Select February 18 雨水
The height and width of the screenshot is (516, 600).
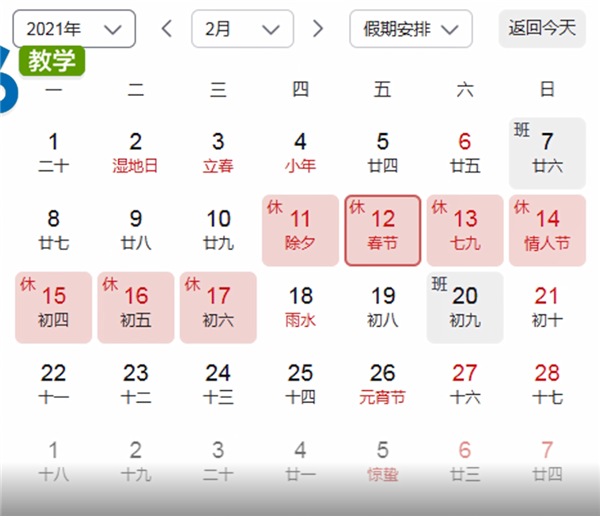(300, 307)
